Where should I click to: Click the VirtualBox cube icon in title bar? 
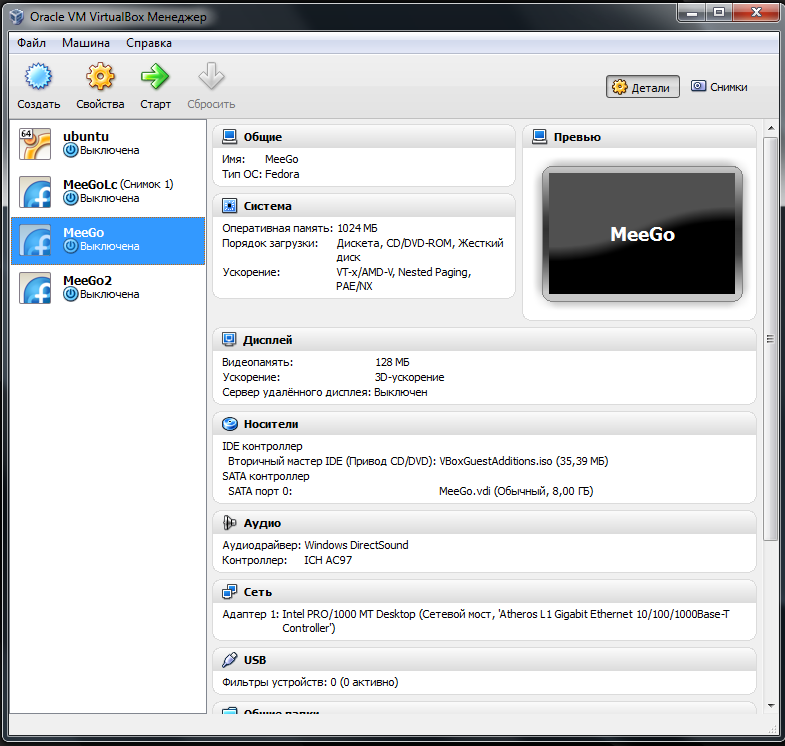[17, 17]
